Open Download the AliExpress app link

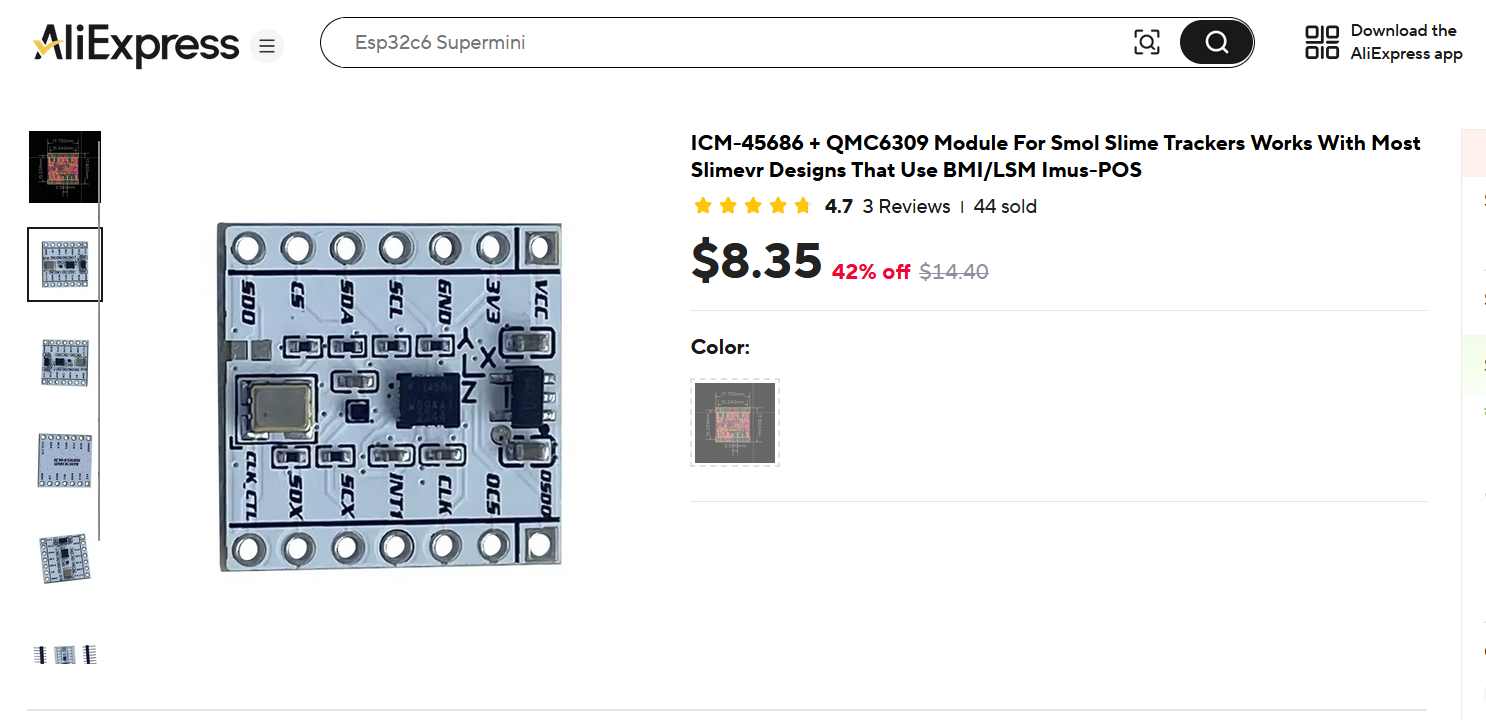[x=1406, y=42]
